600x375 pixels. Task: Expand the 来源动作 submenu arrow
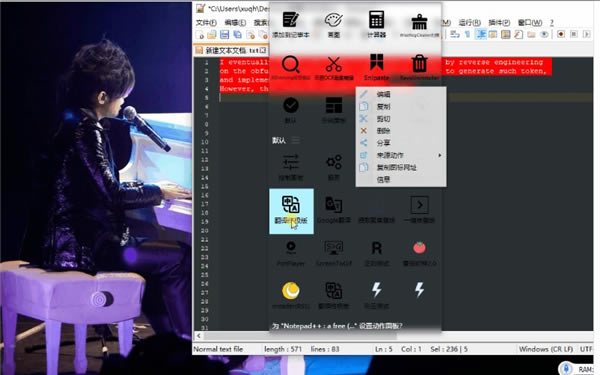pyautogui.click(x=440, y=155)
